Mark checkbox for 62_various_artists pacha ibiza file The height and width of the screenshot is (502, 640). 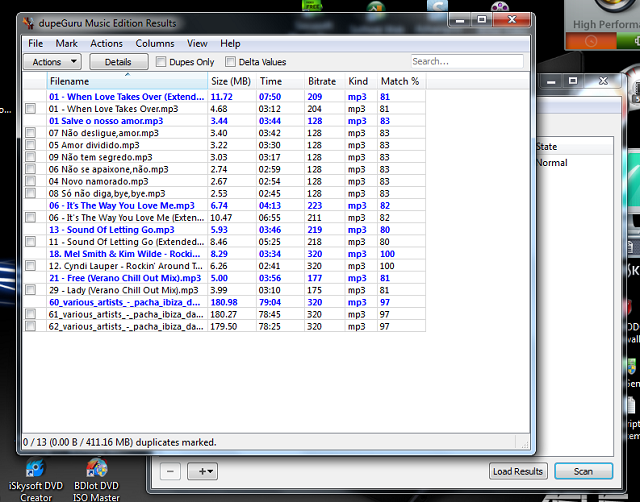coord(31,326)
